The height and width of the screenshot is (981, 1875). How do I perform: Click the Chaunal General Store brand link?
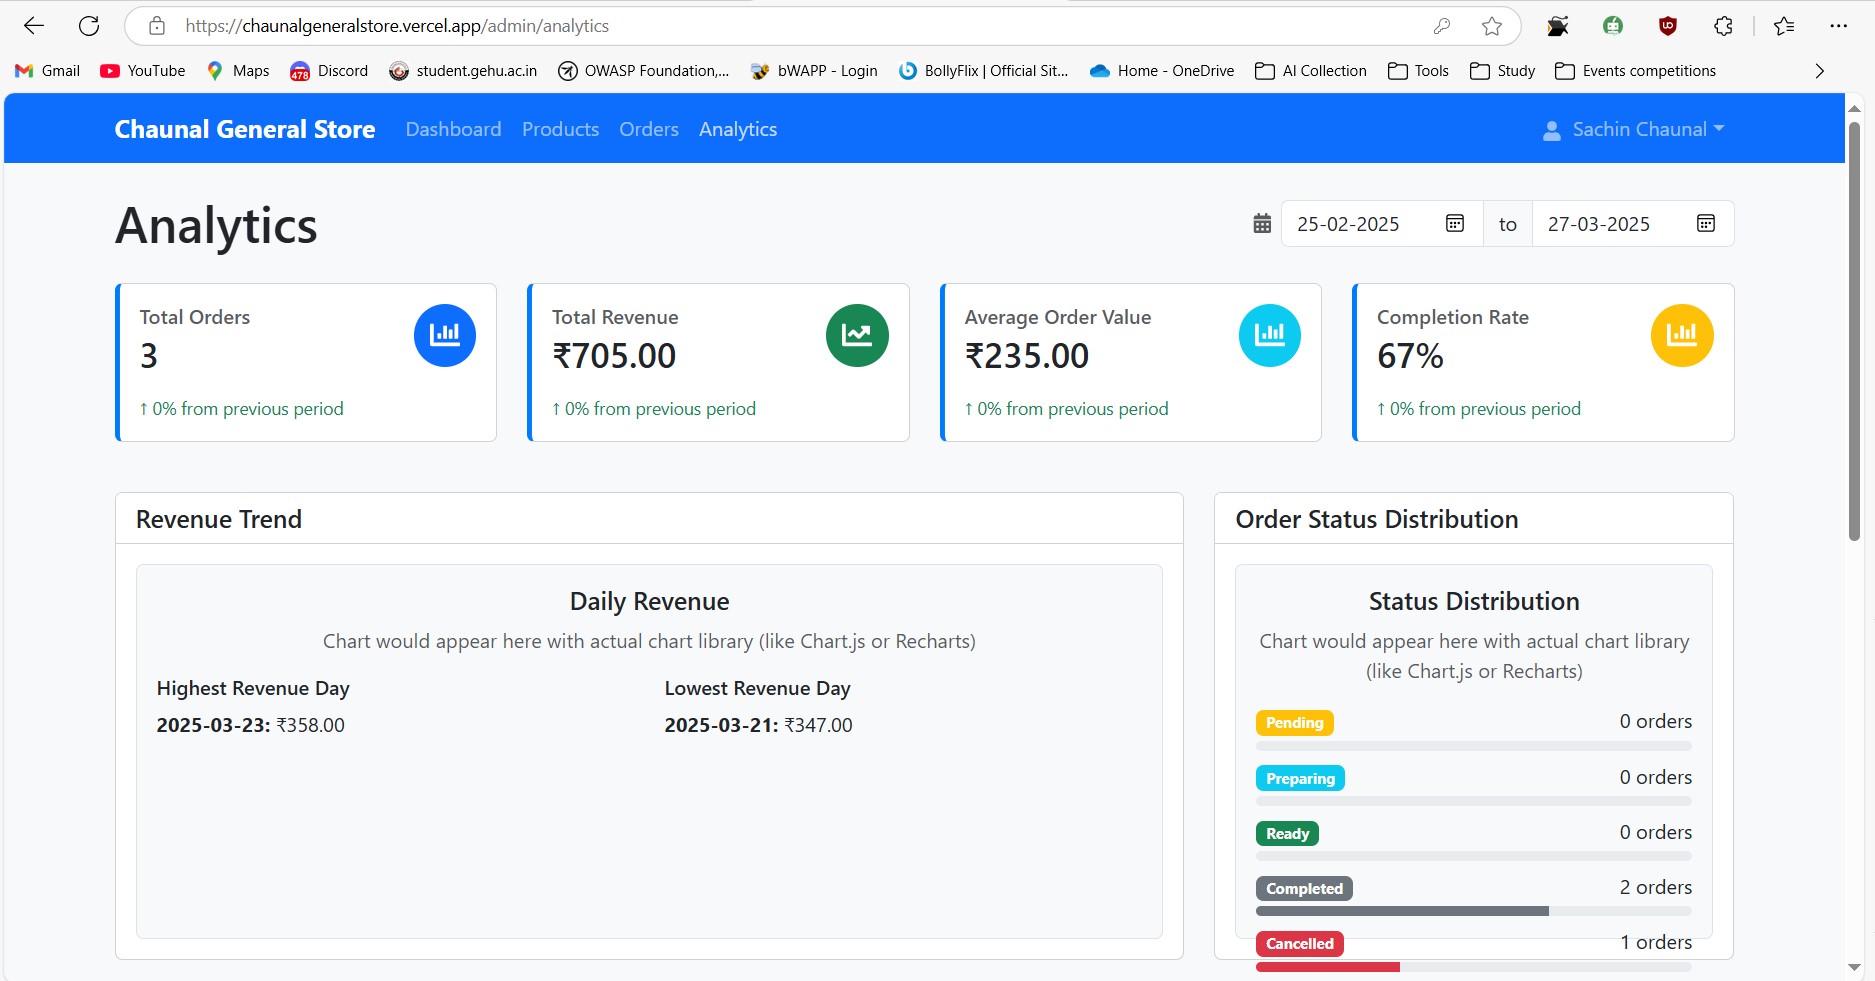click(245, 130)
